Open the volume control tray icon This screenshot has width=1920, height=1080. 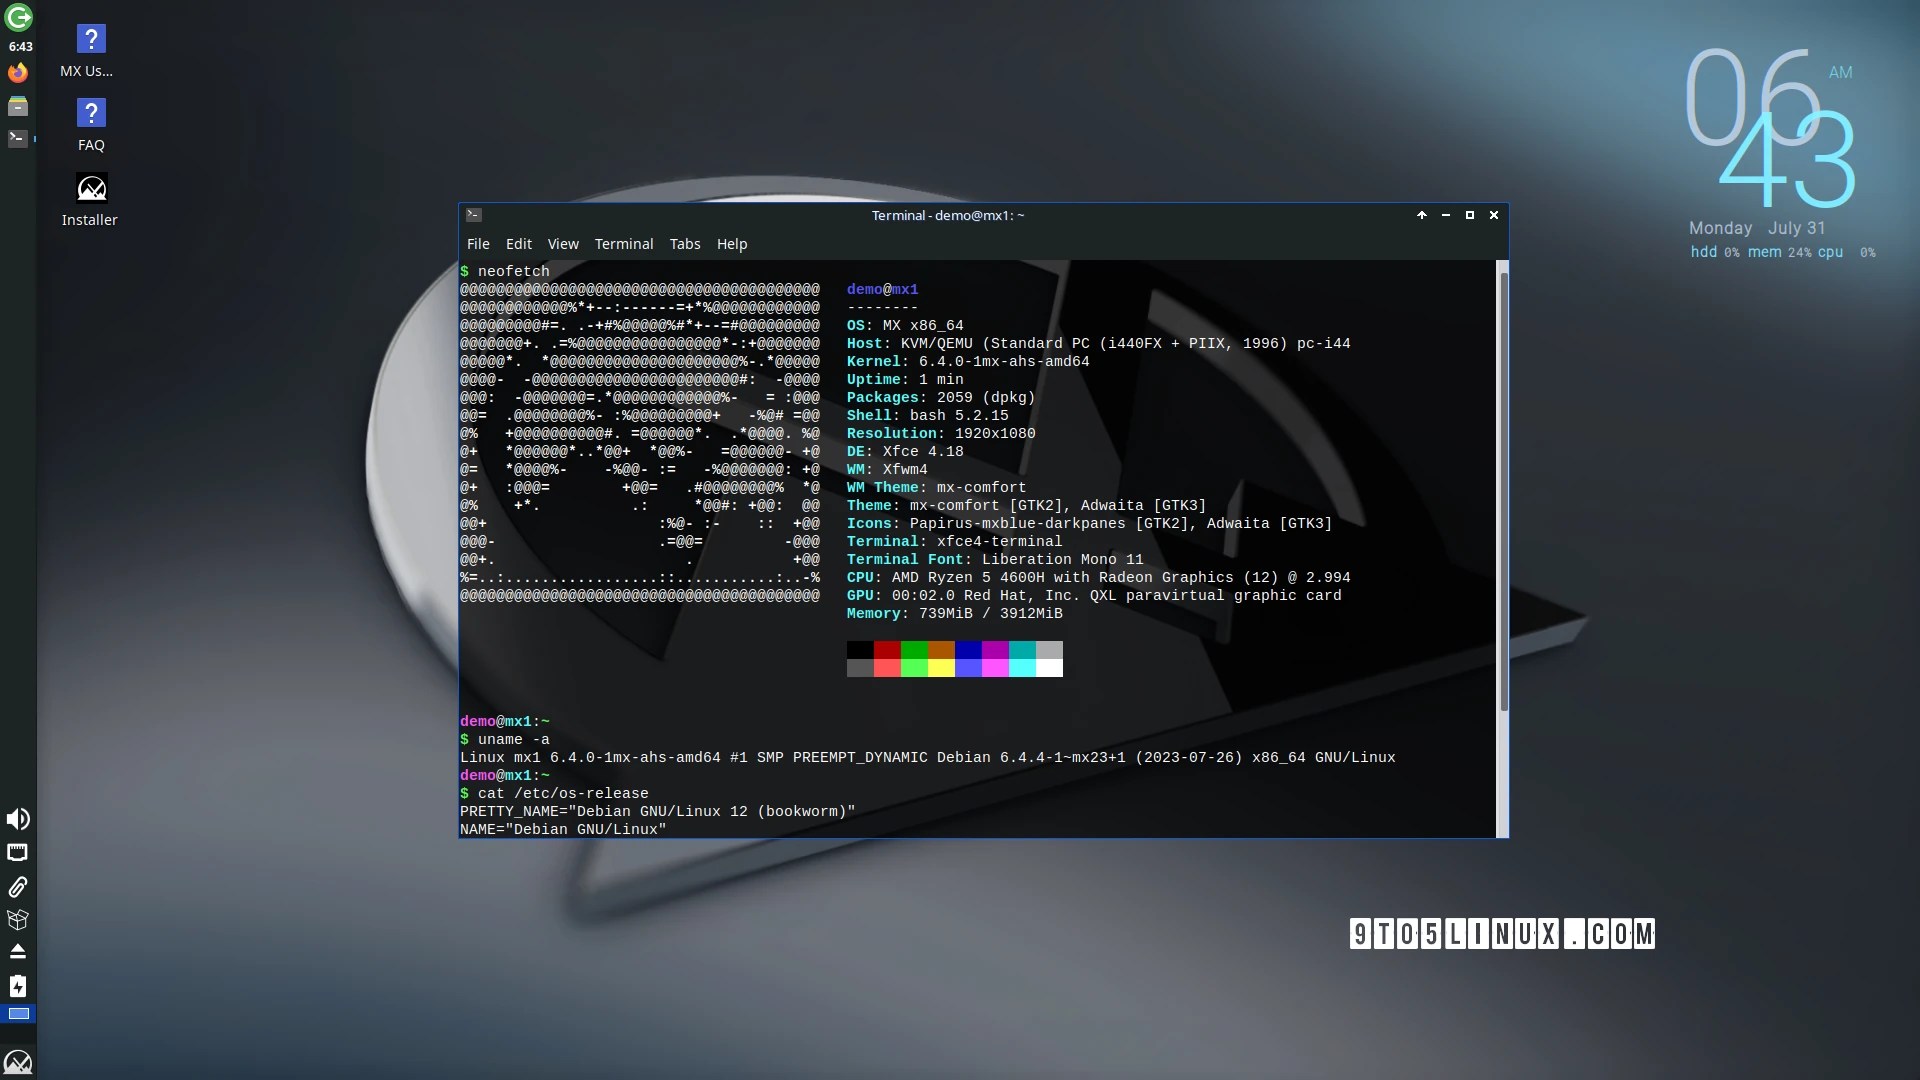click(18, 820)
